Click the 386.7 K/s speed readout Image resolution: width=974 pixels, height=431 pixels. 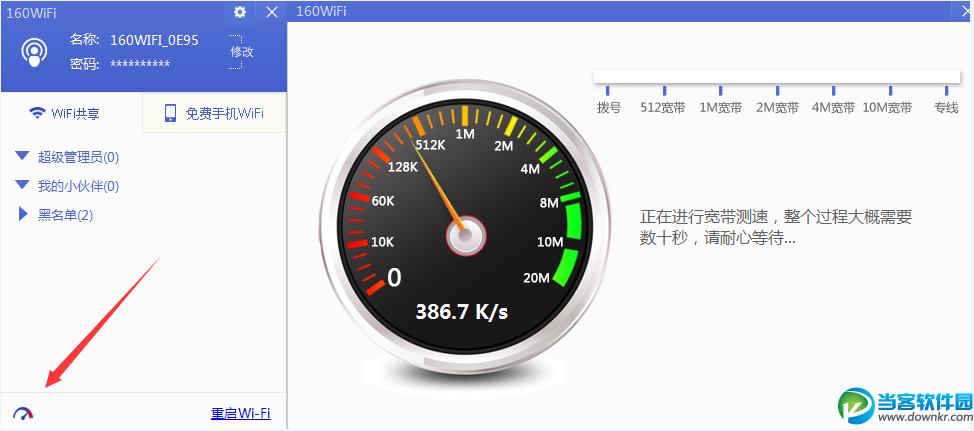click(x=462, y=311)
